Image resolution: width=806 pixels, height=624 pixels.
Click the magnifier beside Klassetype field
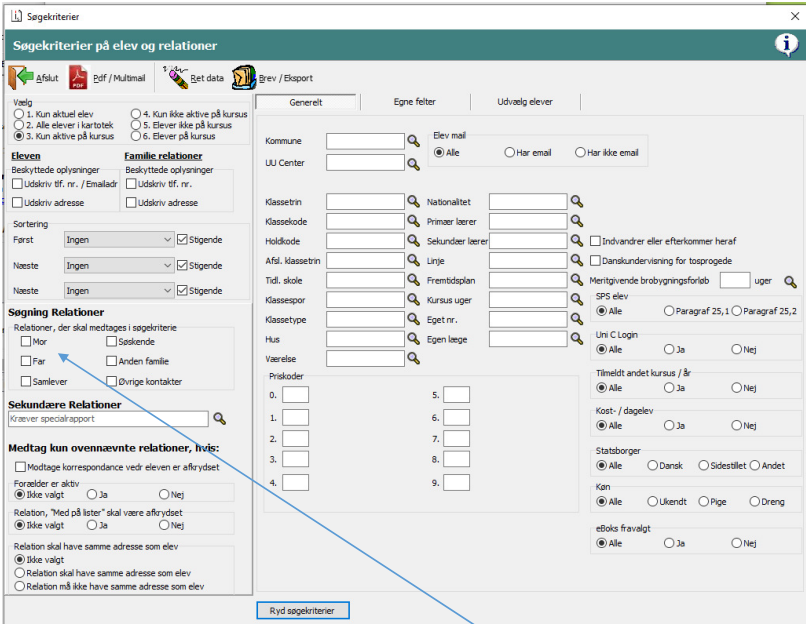click(x=414, y=319)
